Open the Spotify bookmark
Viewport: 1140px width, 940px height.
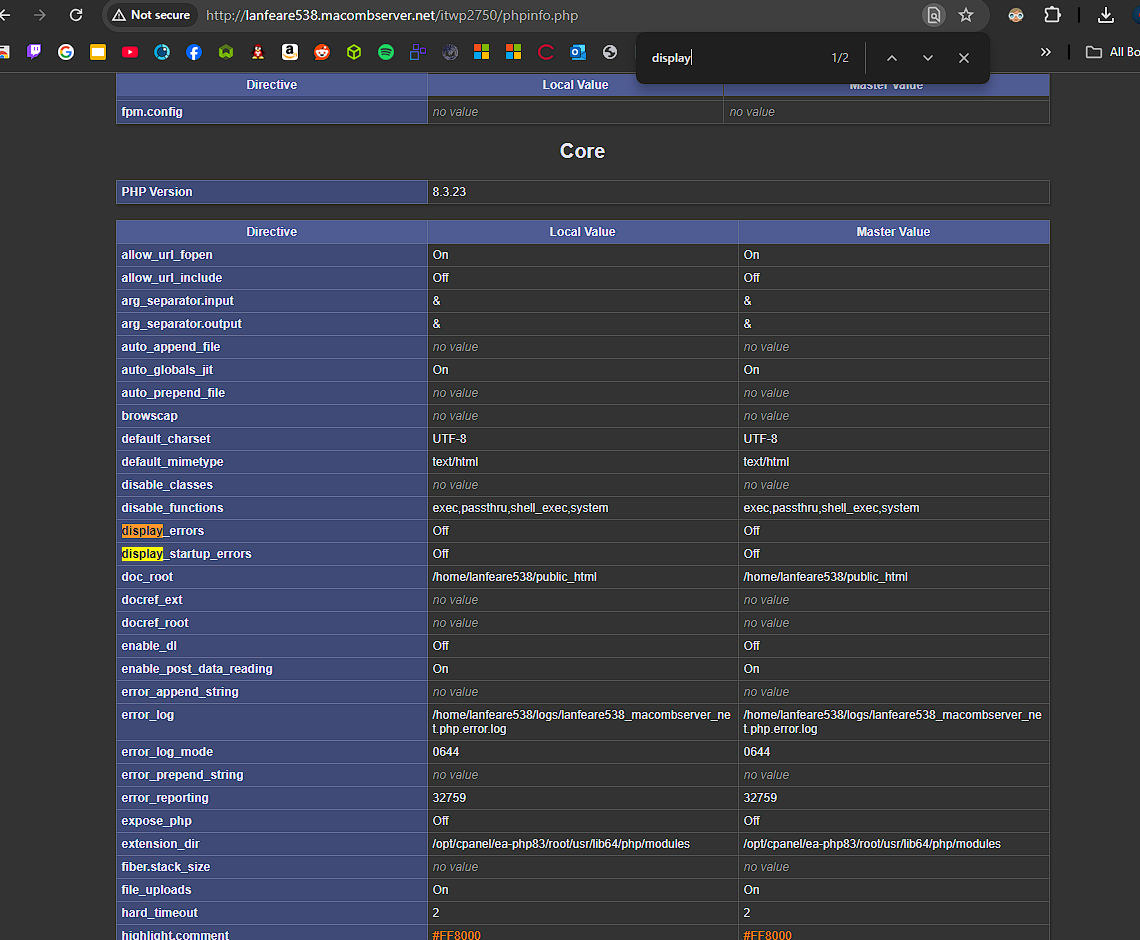pyautogui.click(x=386, y=52)
